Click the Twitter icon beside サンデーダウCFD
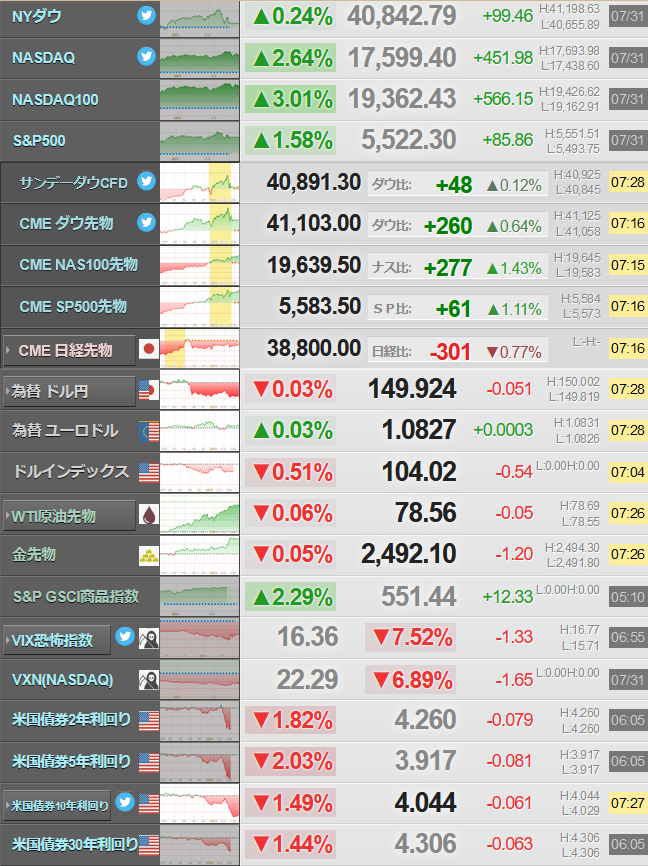This screenshot has width=648, height=866. [x=146, y=181]
